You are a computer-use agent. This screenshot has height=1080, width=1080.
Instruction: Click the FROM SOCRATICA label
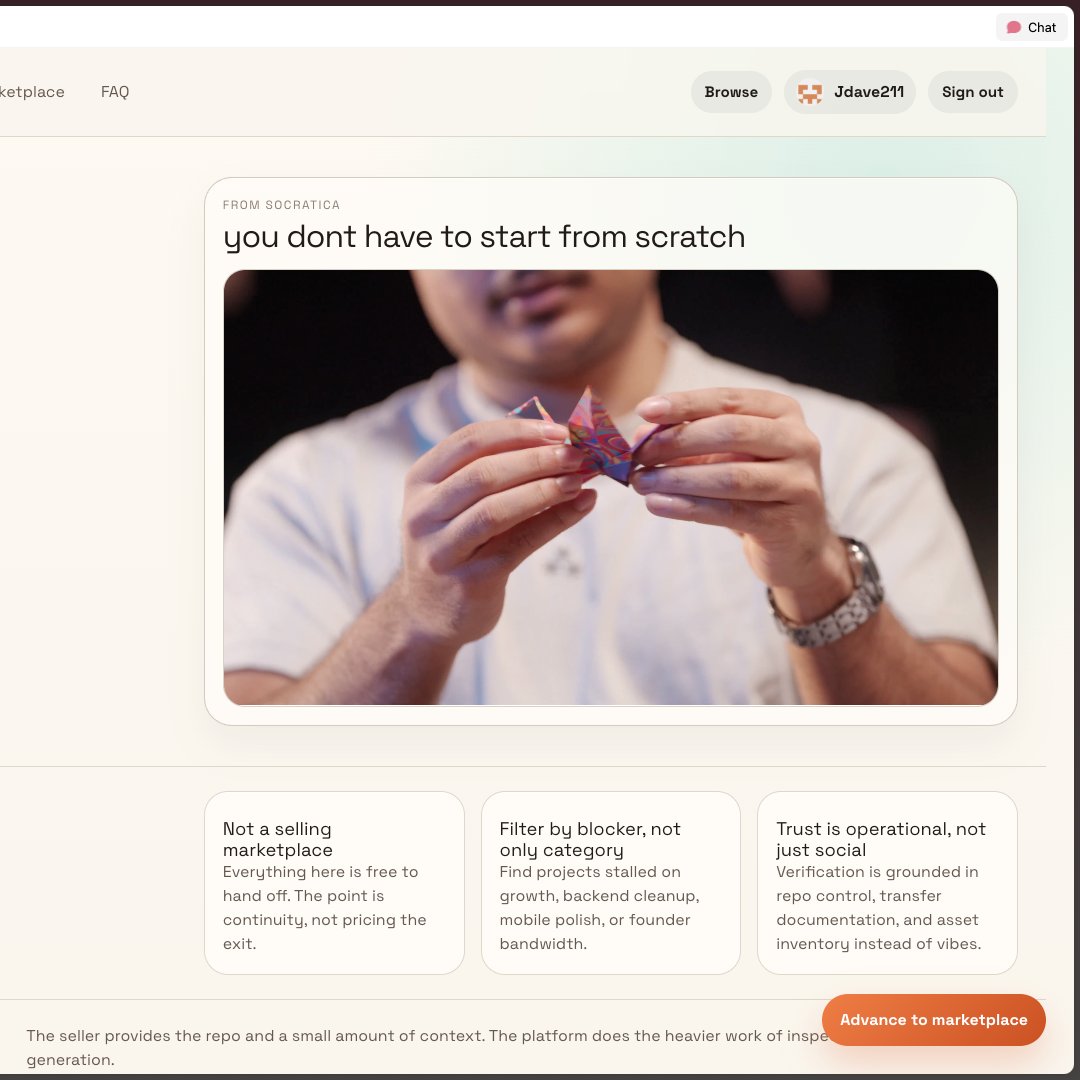coord(281,205)
